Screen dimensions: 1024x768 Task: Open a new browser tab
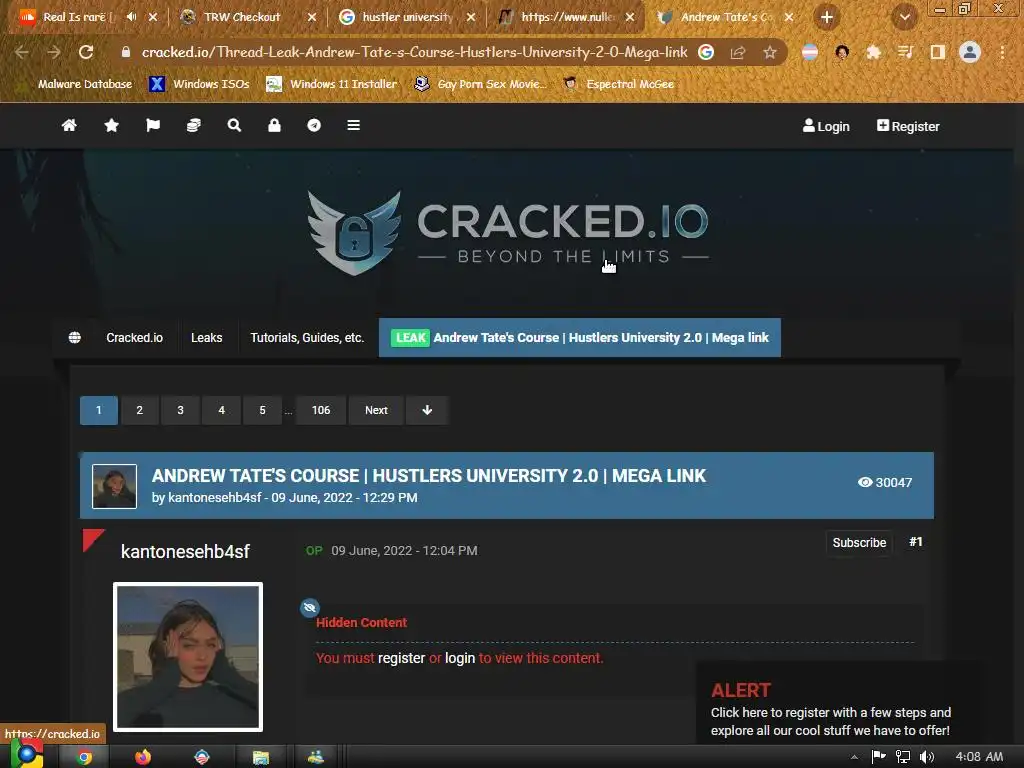click(827, 17)
